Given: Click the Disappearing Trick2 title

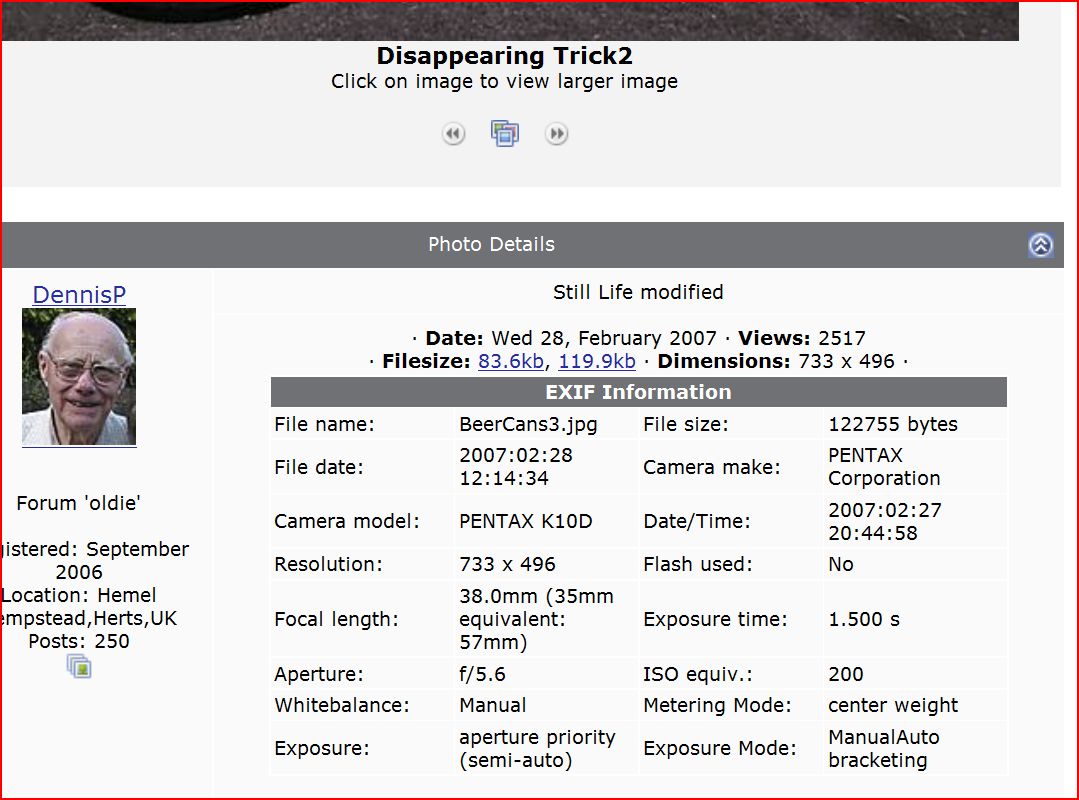Looking at the screenshot, I should click(504, 56).
